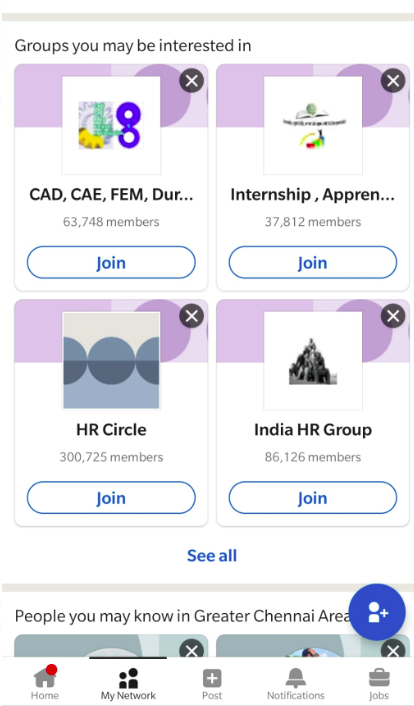Screen dimensions: 414x706
Task: Remove HR Circle from suggestions
Action: tap(191, 316)
